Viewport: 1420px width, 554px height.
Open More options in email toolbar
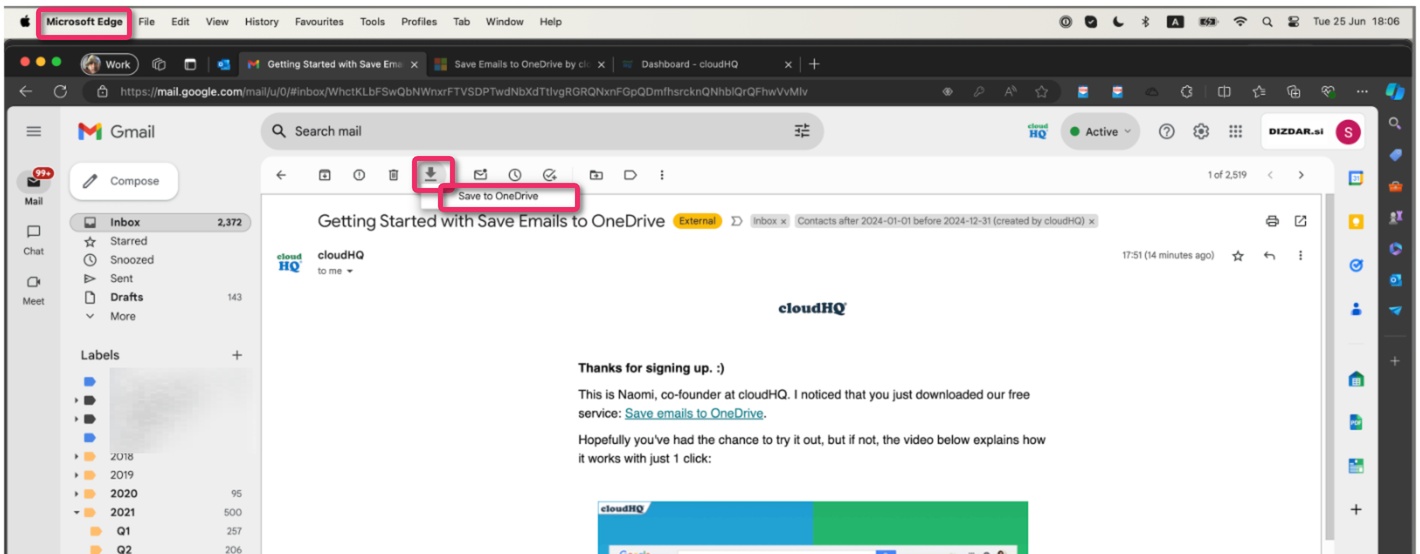coord(662,175)
